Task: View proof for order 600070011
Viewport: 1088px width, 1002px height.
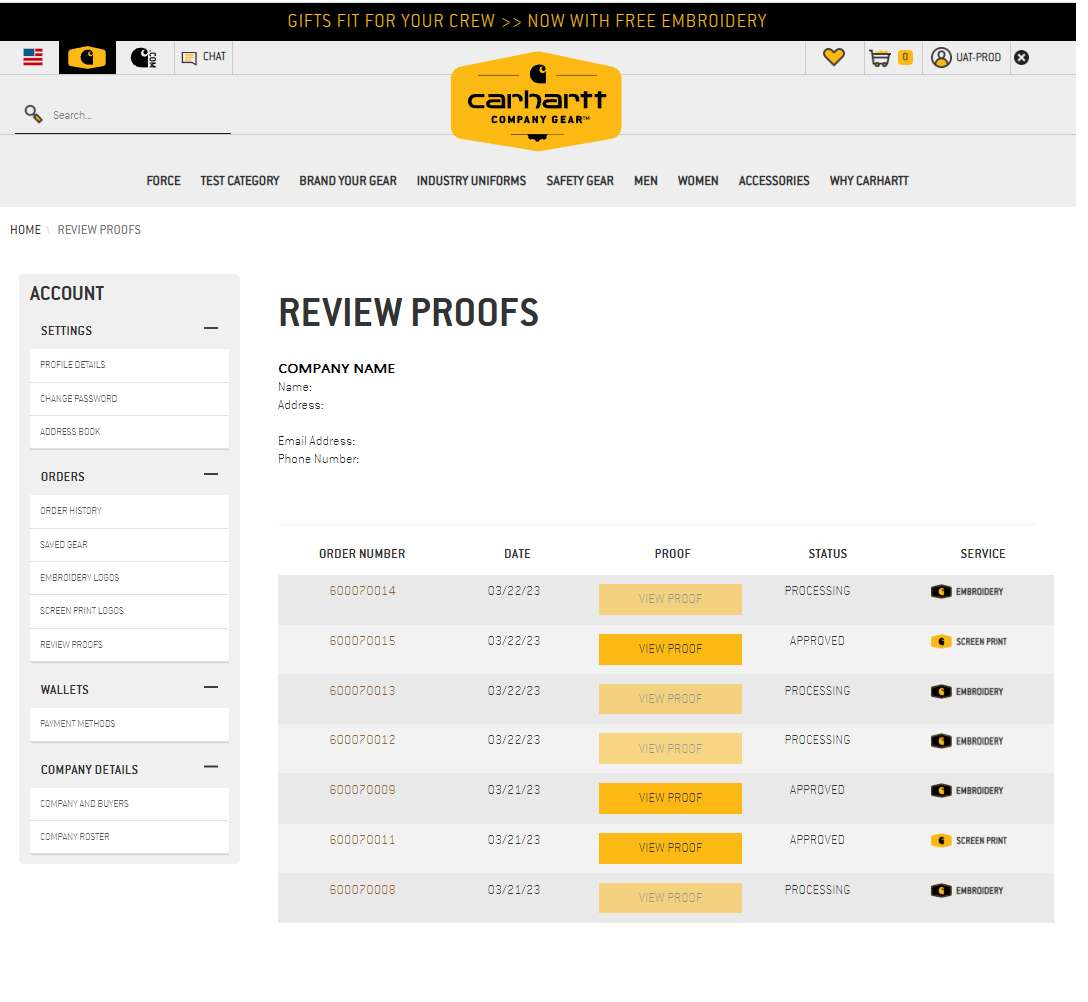Action: point(670,848)
